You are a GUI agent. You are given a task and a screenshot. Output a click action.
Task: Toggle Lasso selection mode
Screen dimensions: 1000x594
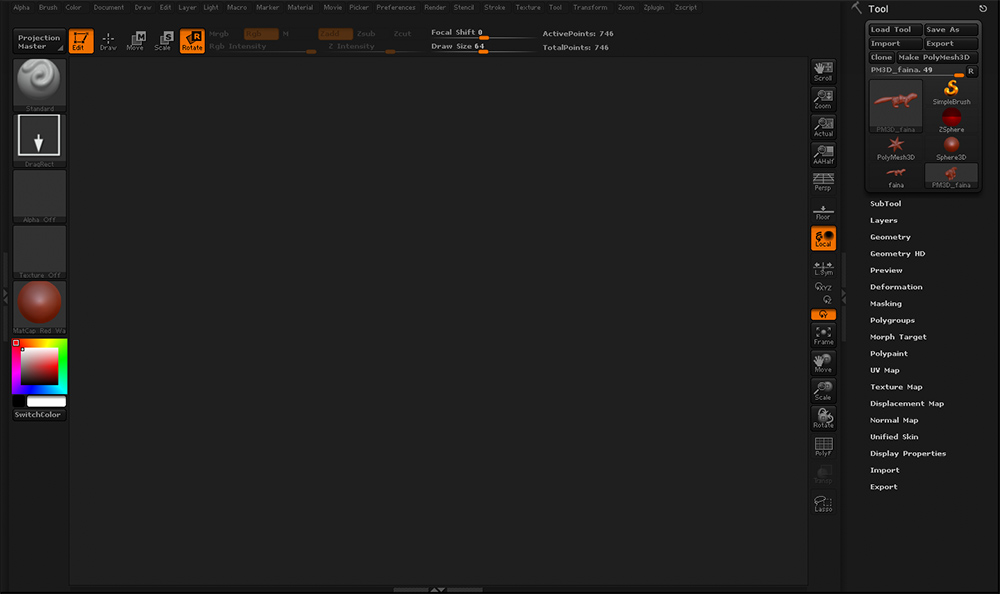click(823, 503)
